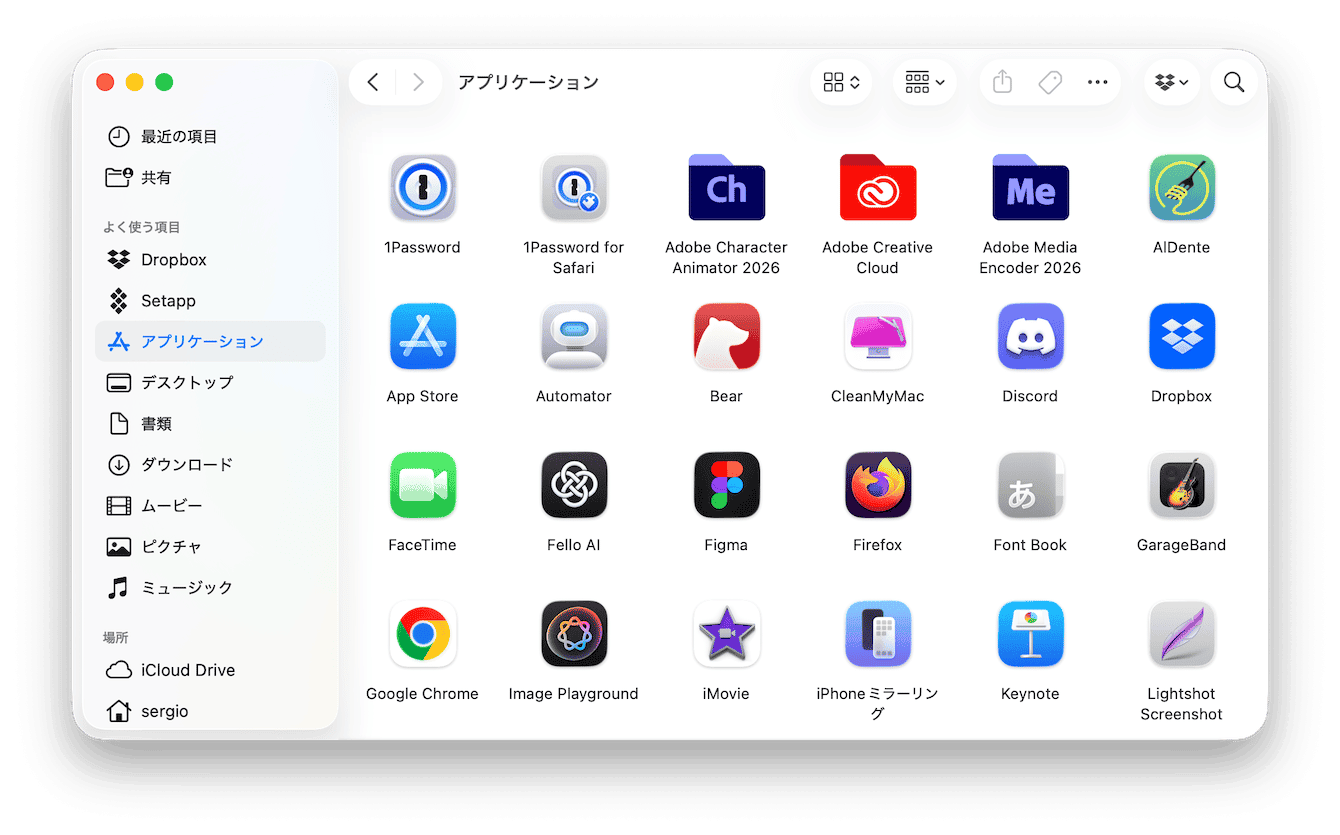Open iCloud Drive in the sidebar
The height and width of the screenshot is (835, 1340).
coord(210,670)
